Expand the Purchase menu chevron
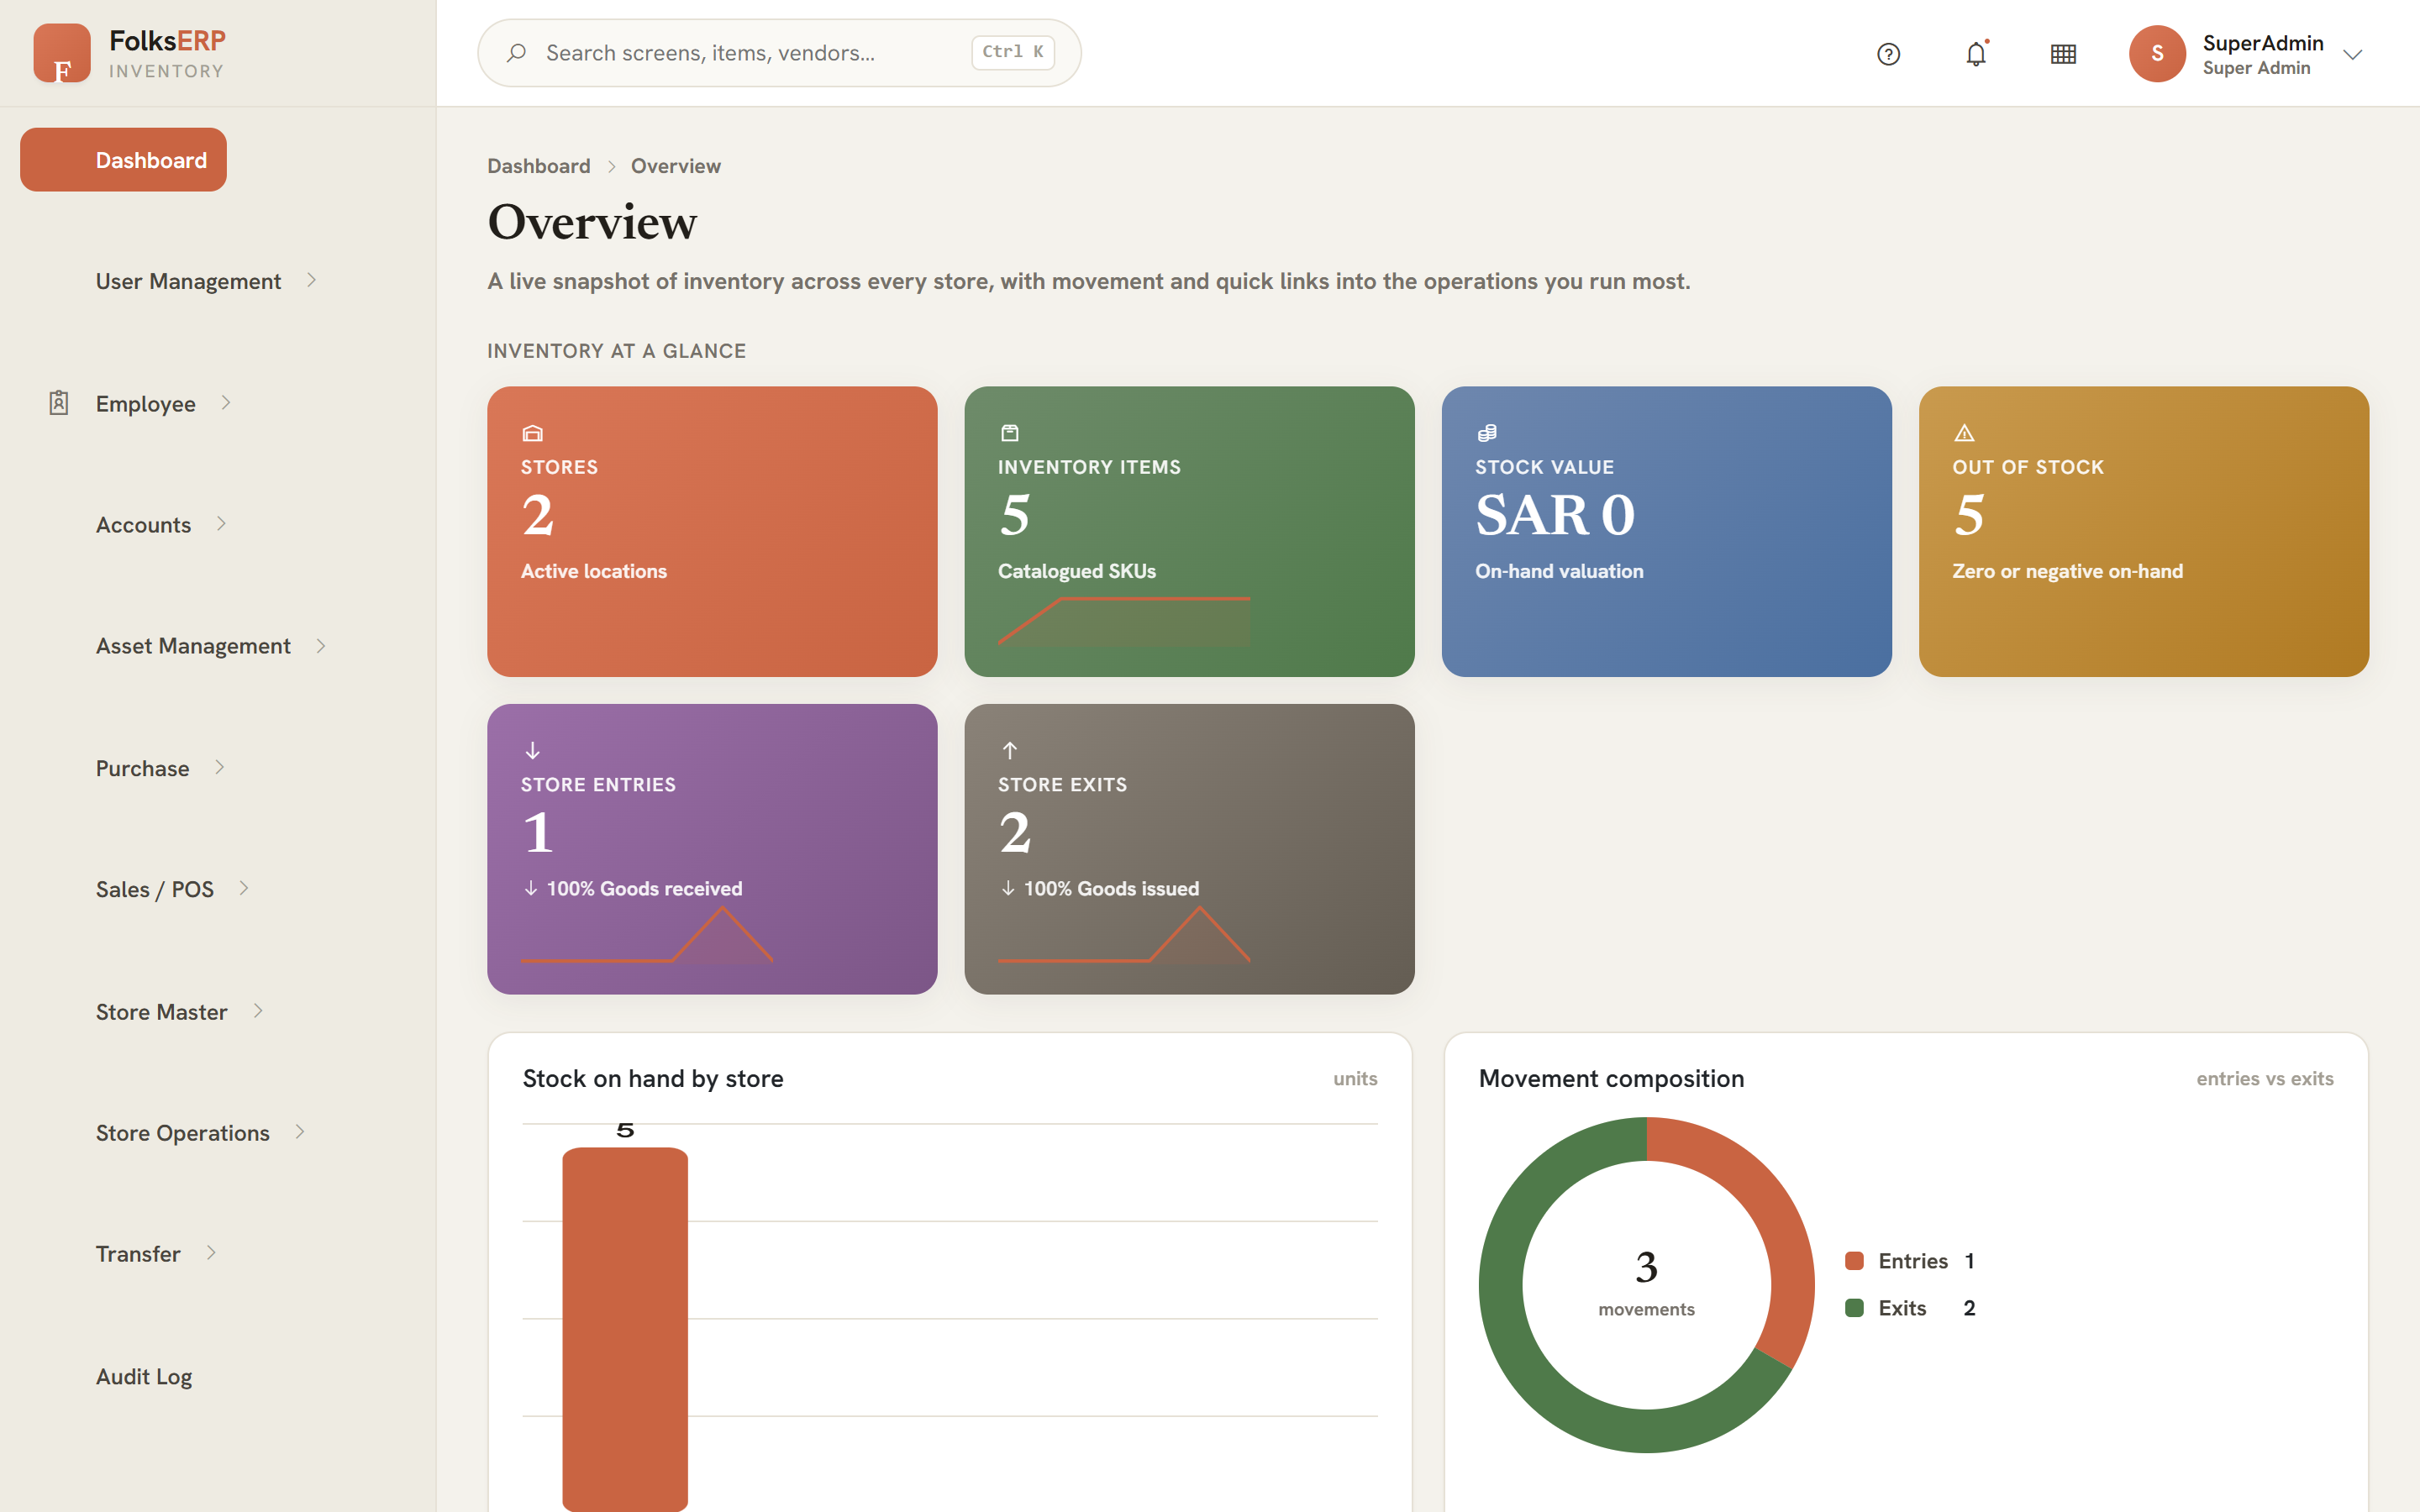Image resolution: width=2420 pixels, height=1512 pixels. pos(220,767)
